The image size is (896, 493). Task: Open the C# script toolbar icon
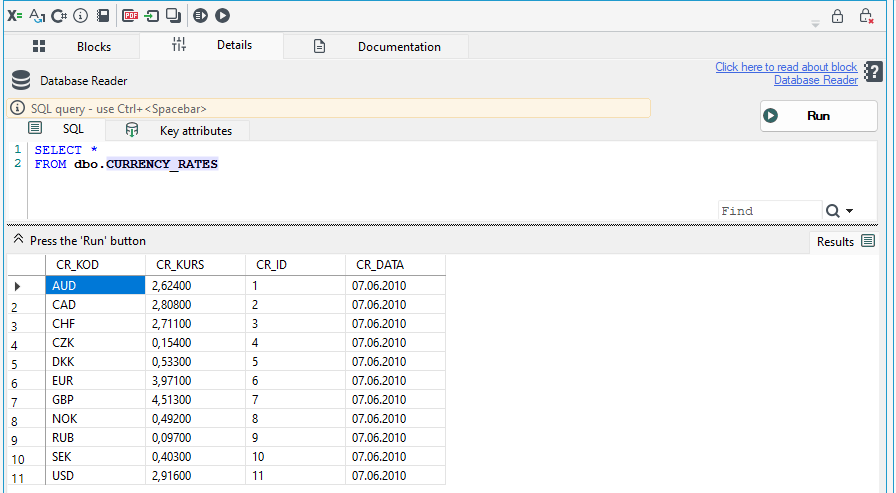pos(58,16)
